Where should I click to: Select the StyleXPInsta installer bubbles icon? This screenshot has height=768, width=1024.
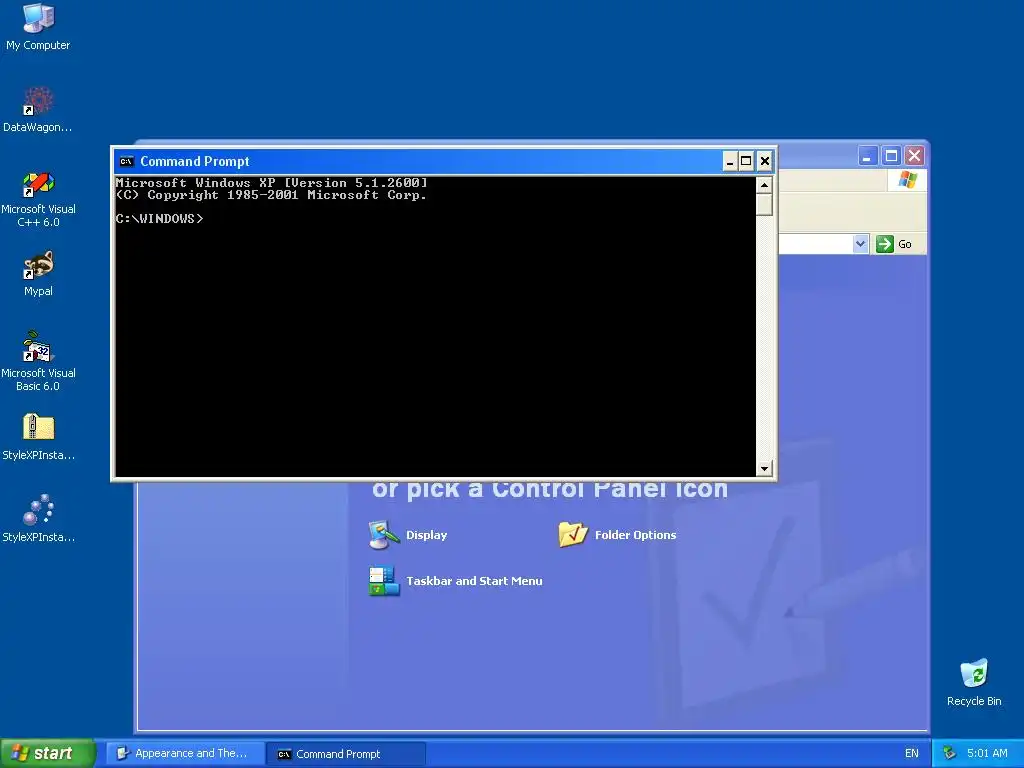click(x=38, y=510)
